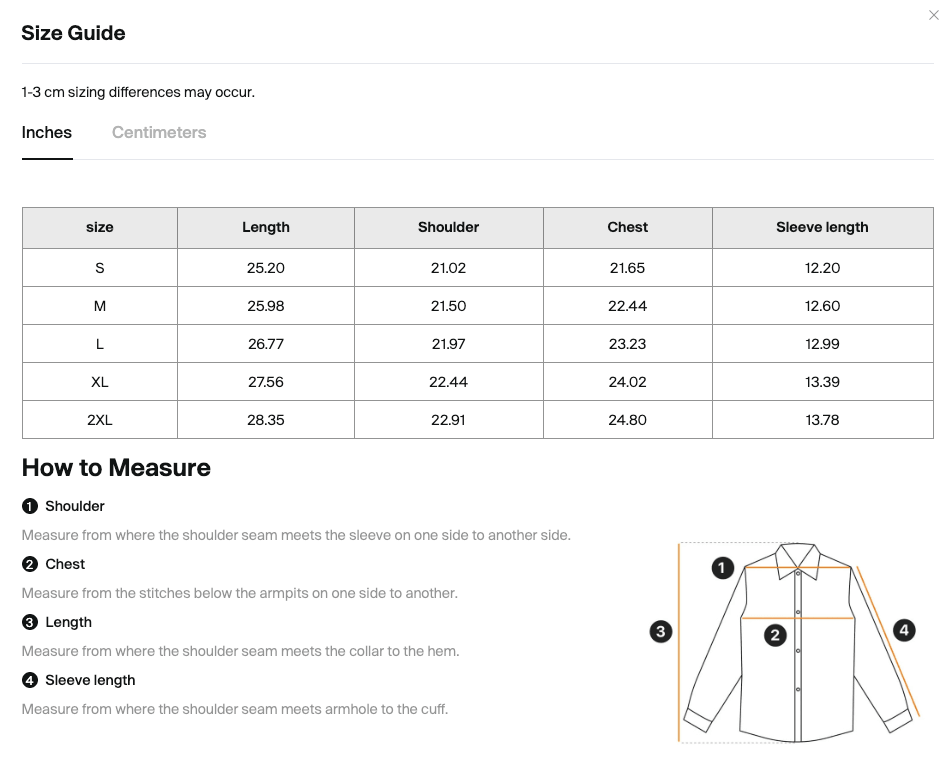Click sleeve length value 13.39
This screenshot has height=770, width=947.
tap(822, 382)
